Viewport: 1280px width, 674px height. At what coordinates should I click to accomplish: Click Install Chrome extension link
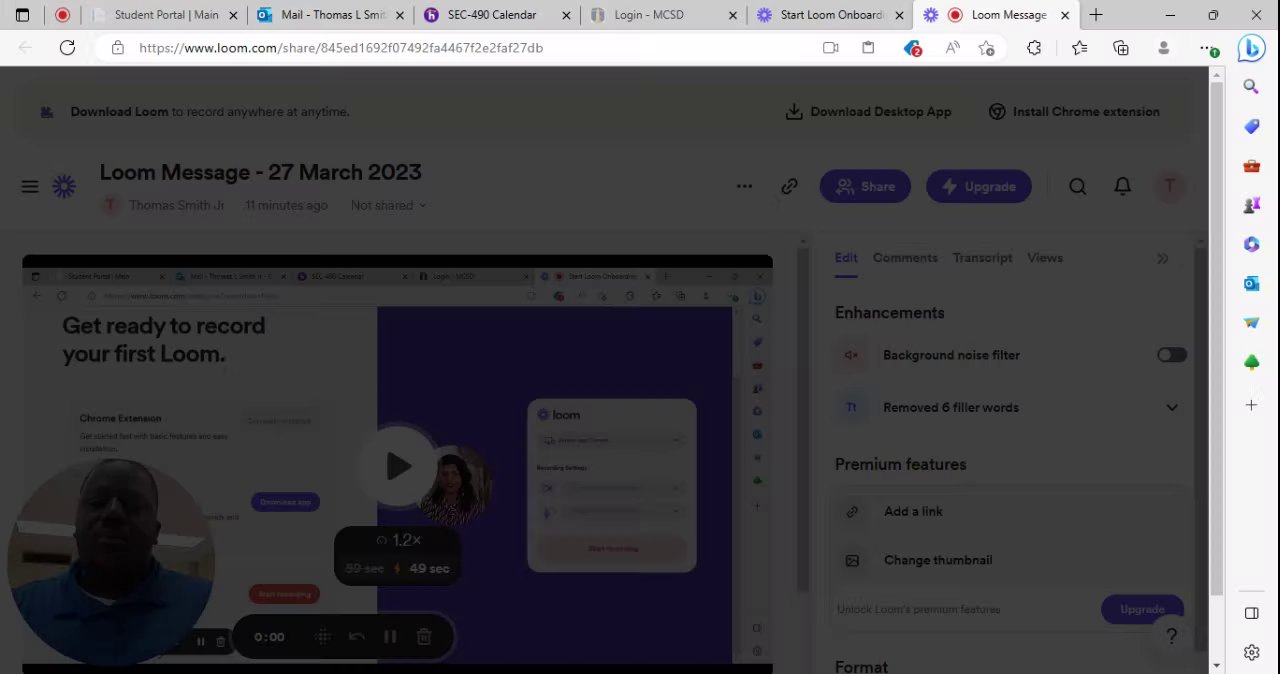click(x=1074, y=112)
